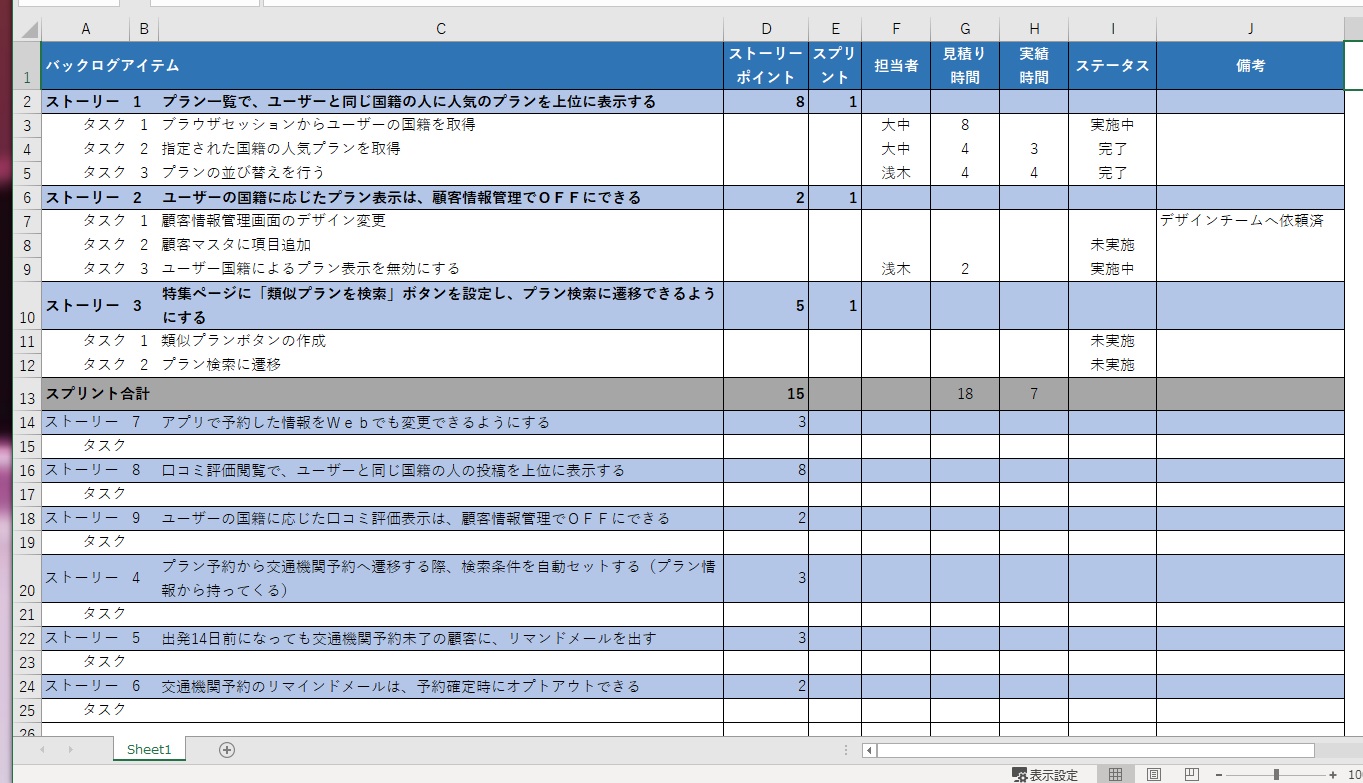Select cell 顧客マスタに項目追加
Screen dimensions: 1363x783
441,245
